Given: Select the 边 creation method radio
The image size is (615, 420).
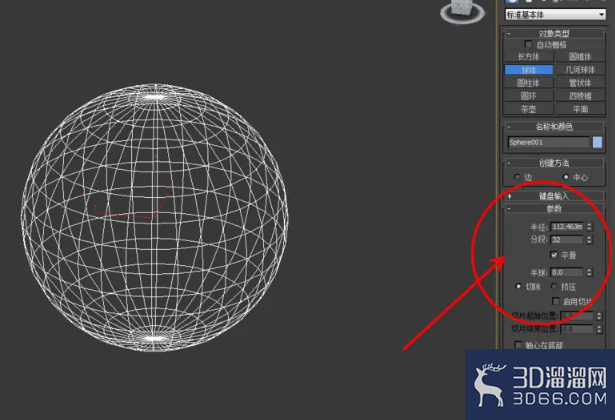Looking at the screenshot, I should (517, 177).
